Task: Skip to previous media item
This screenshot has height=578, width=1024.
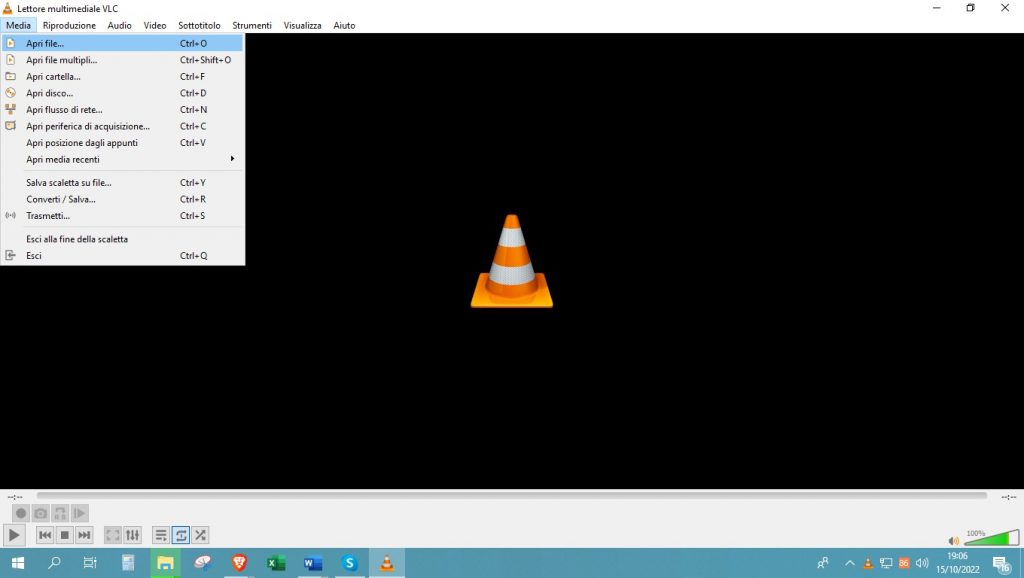Action: point(45,535)
